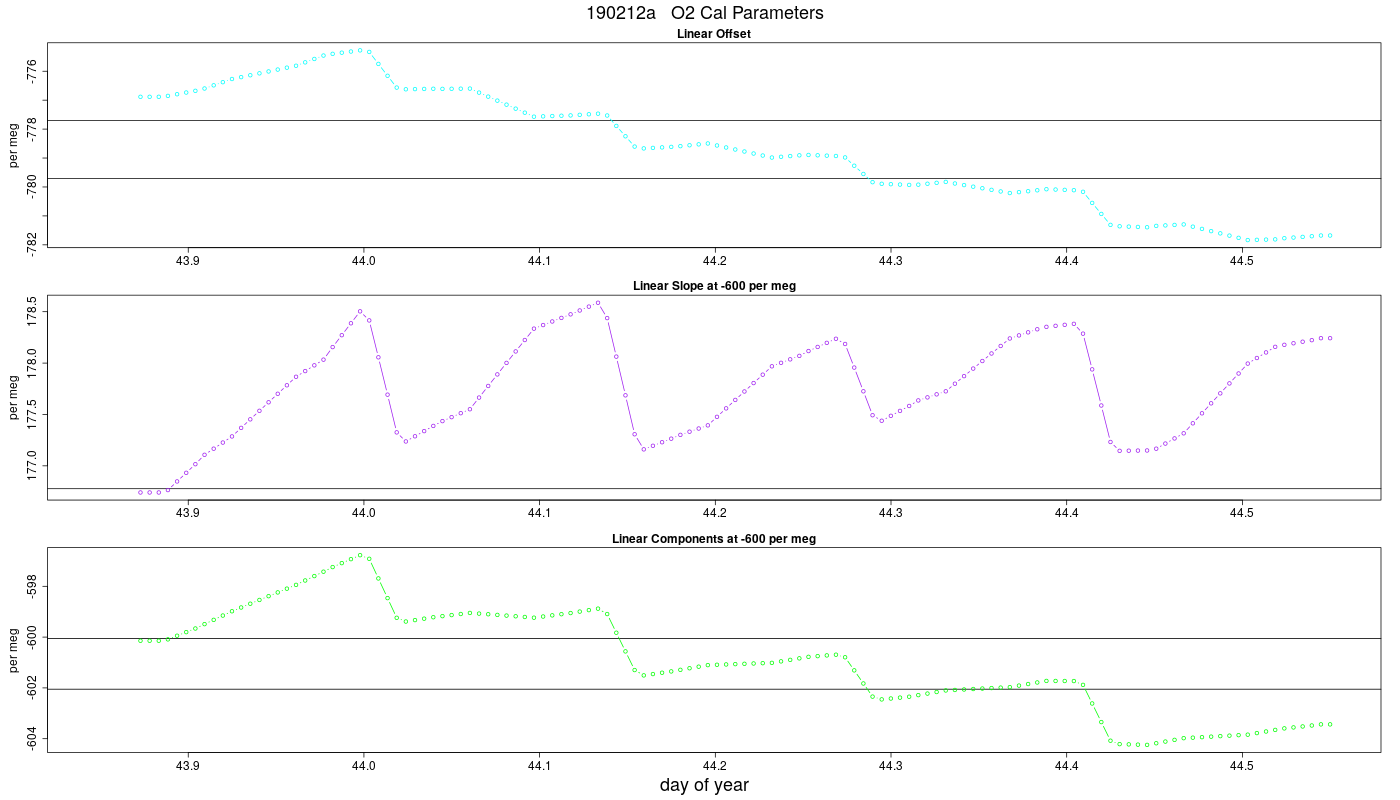Click the "day of year" axis label
Screen dimensions: 1400x800
click(x=704, y=786)
